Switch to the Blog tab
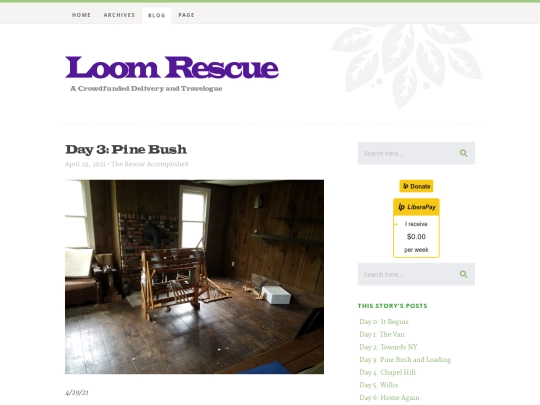Screen dimensions: 540x405 (157, 15)
